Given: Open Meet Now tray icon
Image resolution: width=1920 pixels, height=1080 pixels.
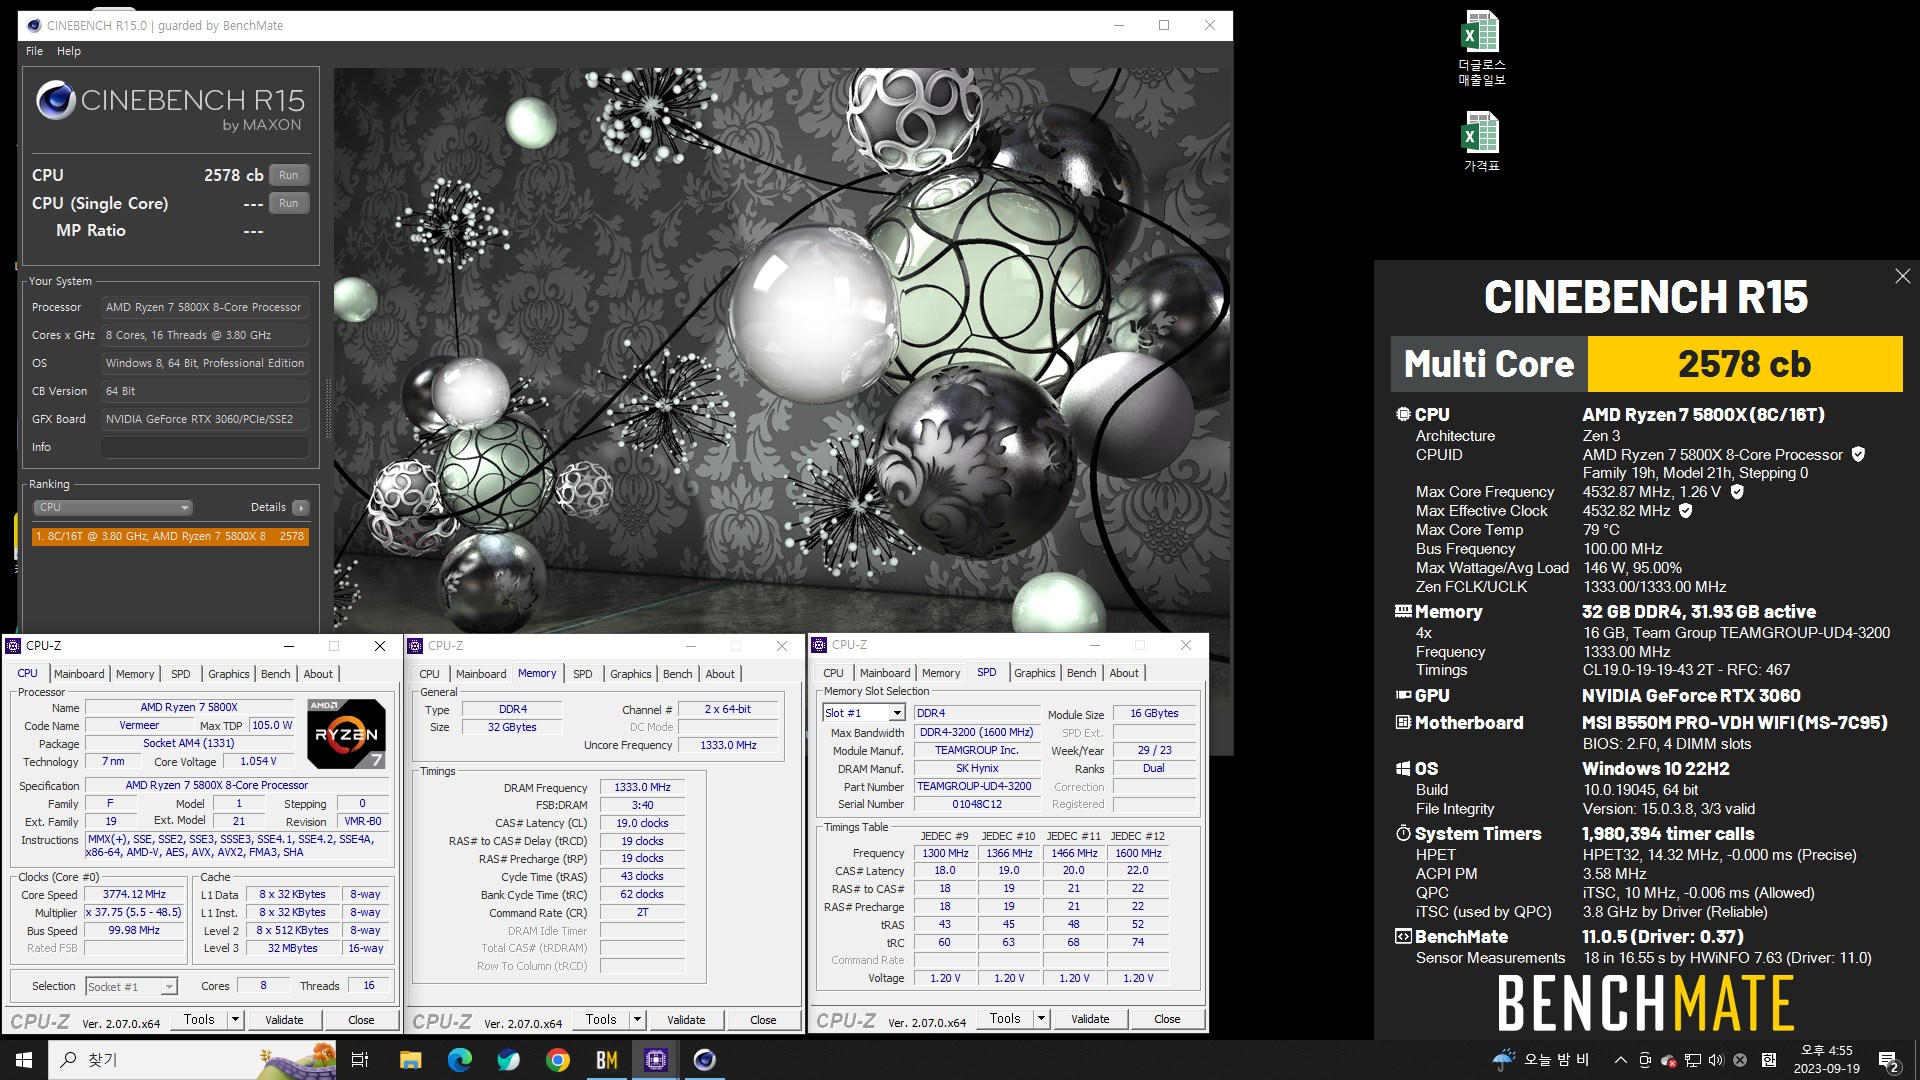Looking at the screenshot, I should click(1645, 1060).
